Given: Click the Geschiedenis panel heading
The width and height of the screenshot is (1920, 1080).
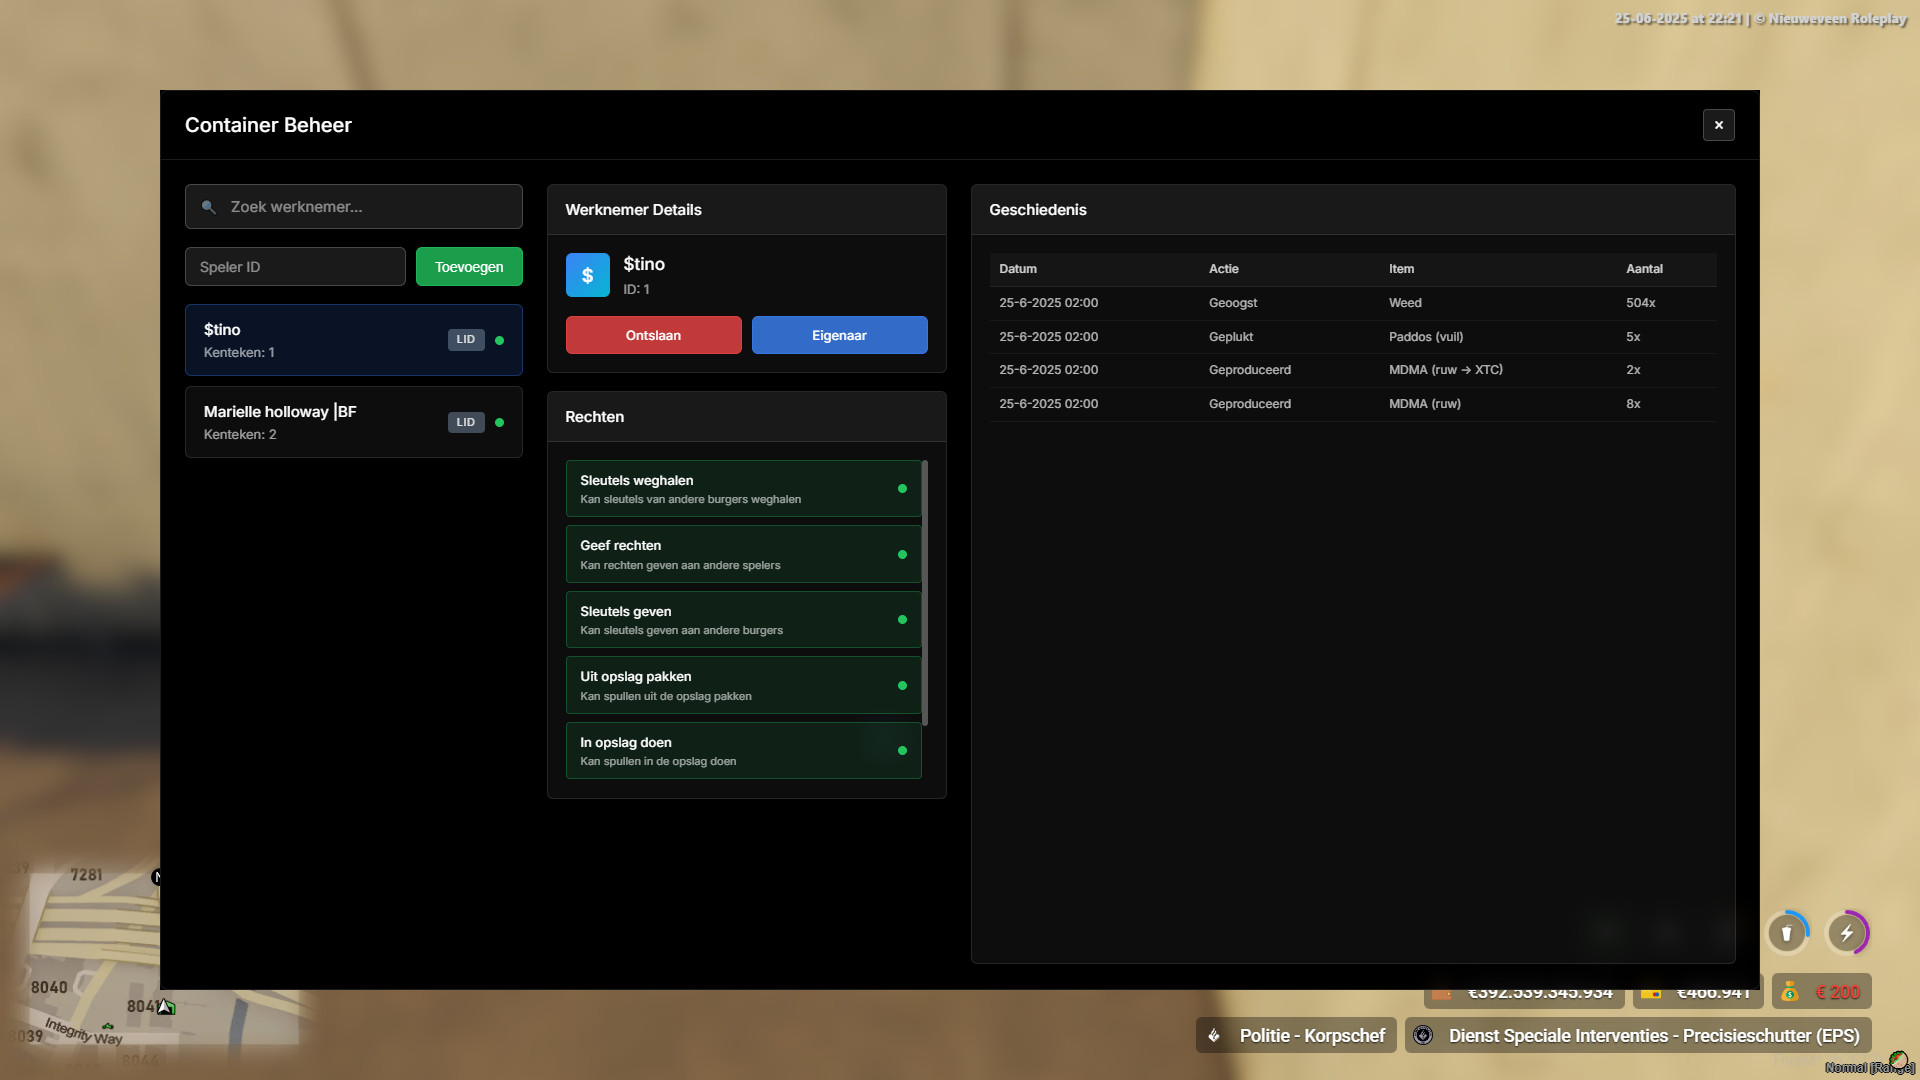Looking at the screenshot, I should tap(1038, 210).
